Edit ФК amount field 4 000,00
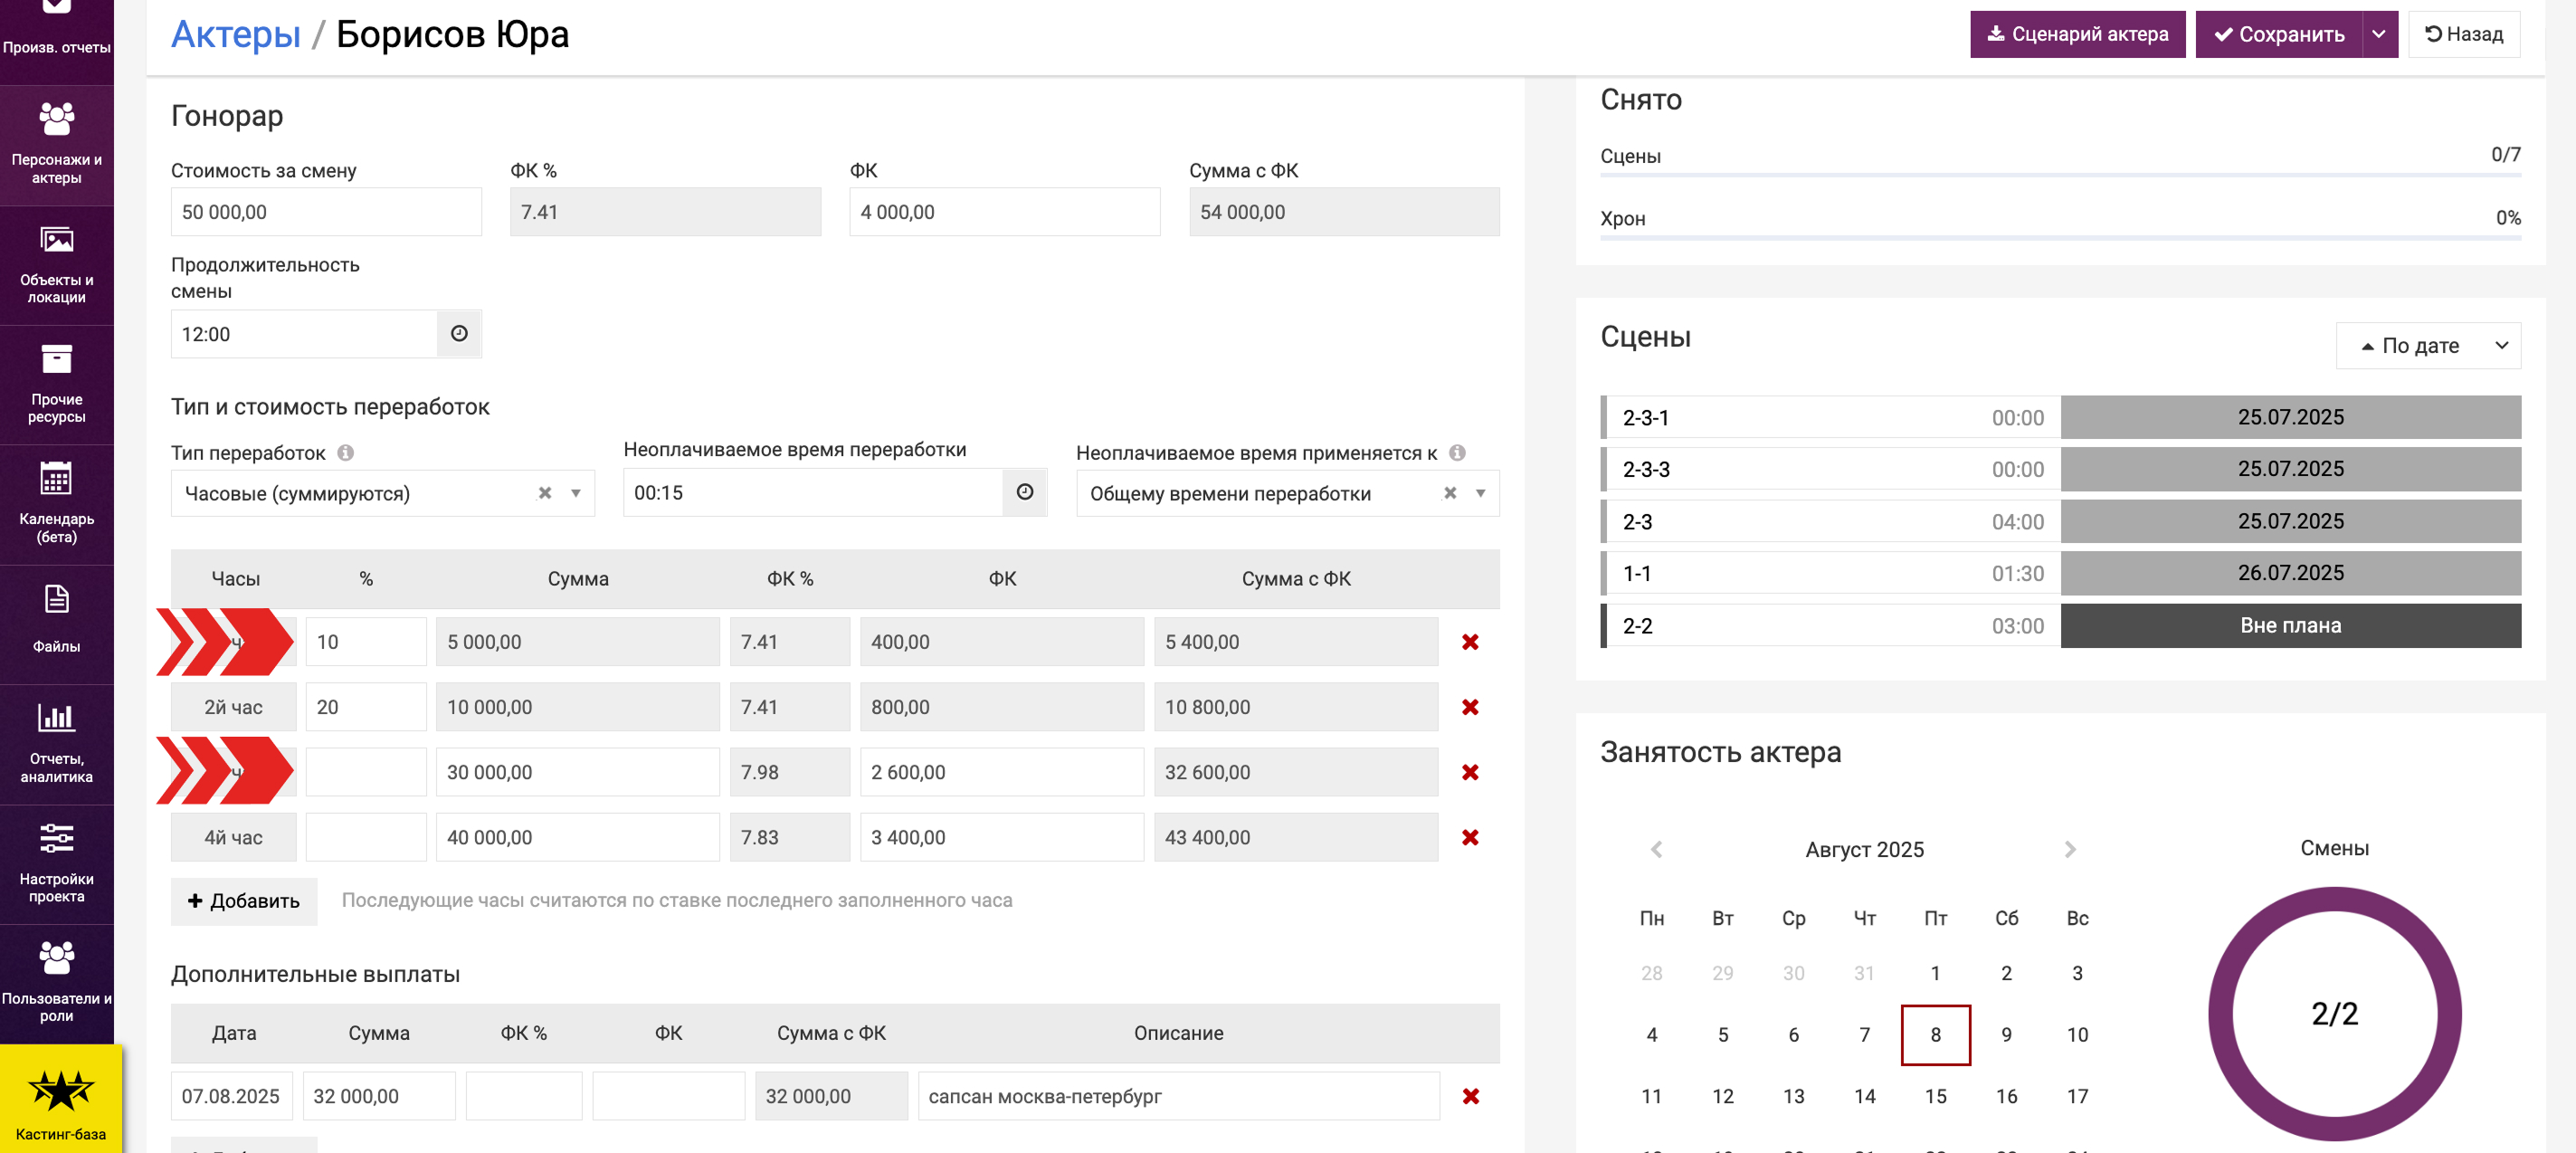The height and width of the screenshot is (1153, 2576). click(x=1004, y=212)
